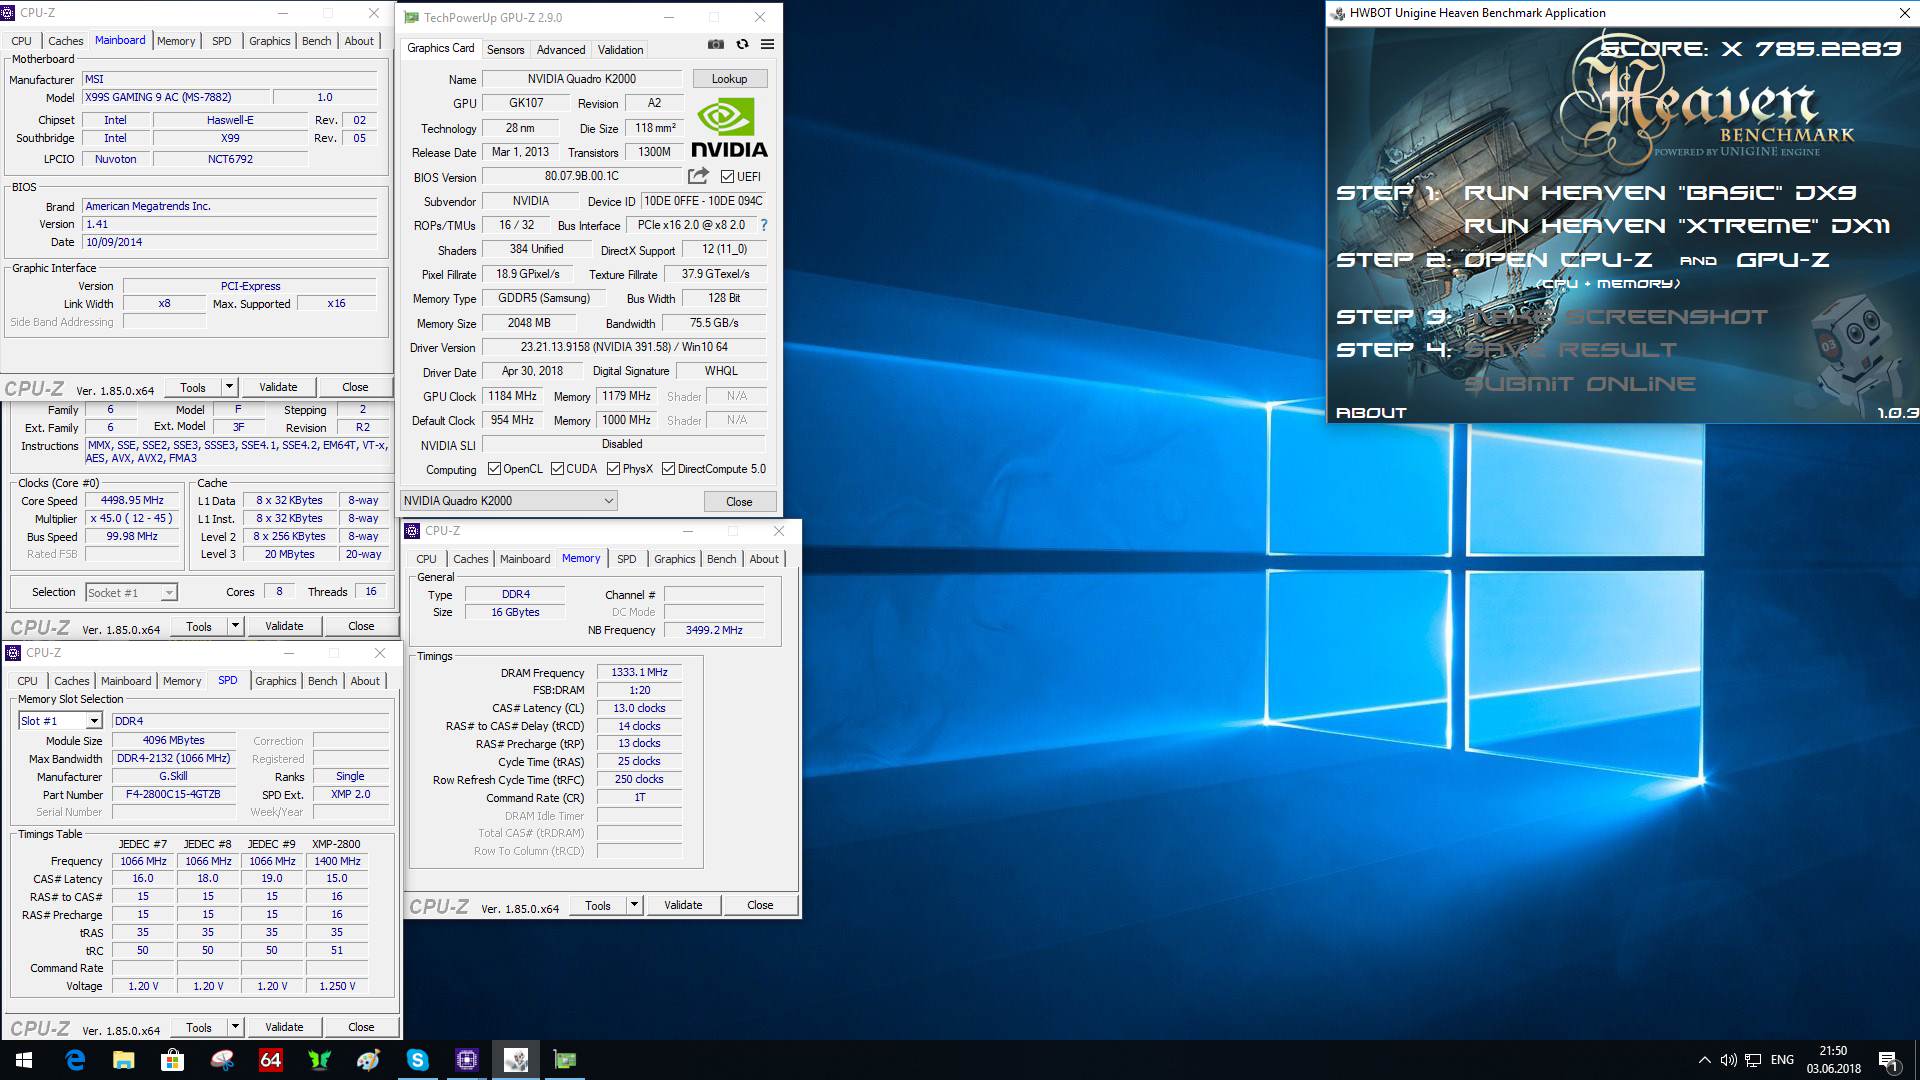Click About in HWBOT Heaven window
1920x1080 pixels.
1371,413
